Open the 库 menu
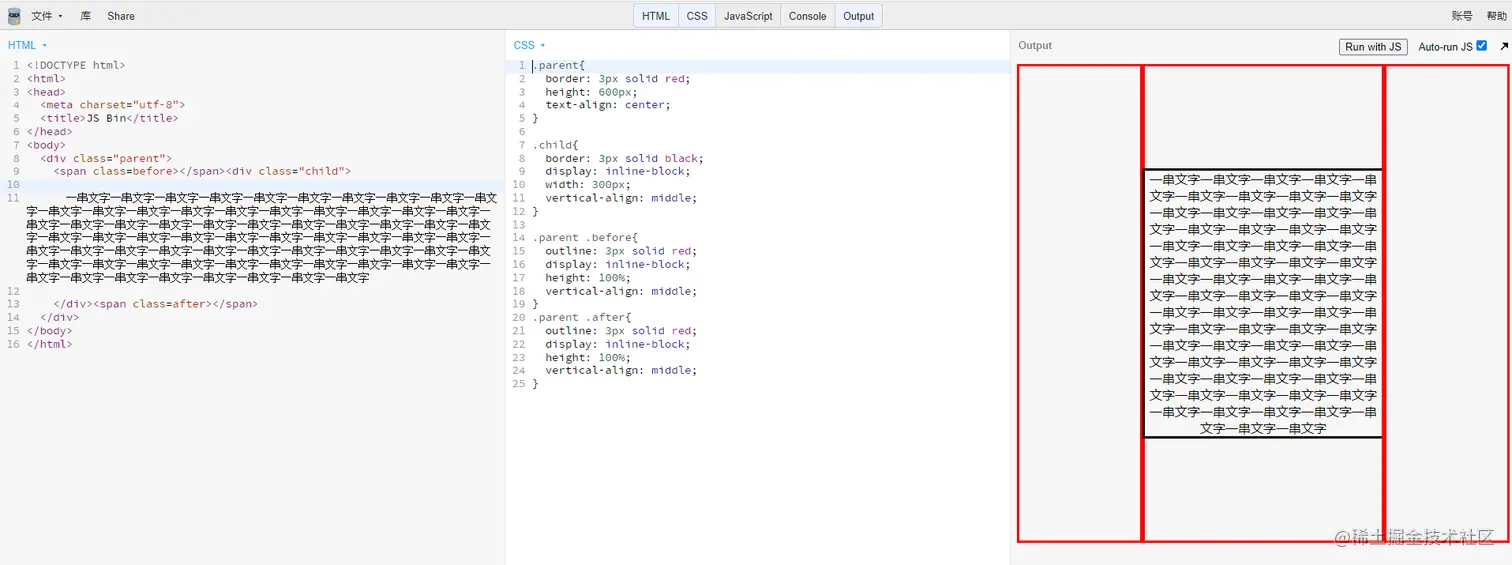Screen dimensions: 1512x565 point(85,16)
